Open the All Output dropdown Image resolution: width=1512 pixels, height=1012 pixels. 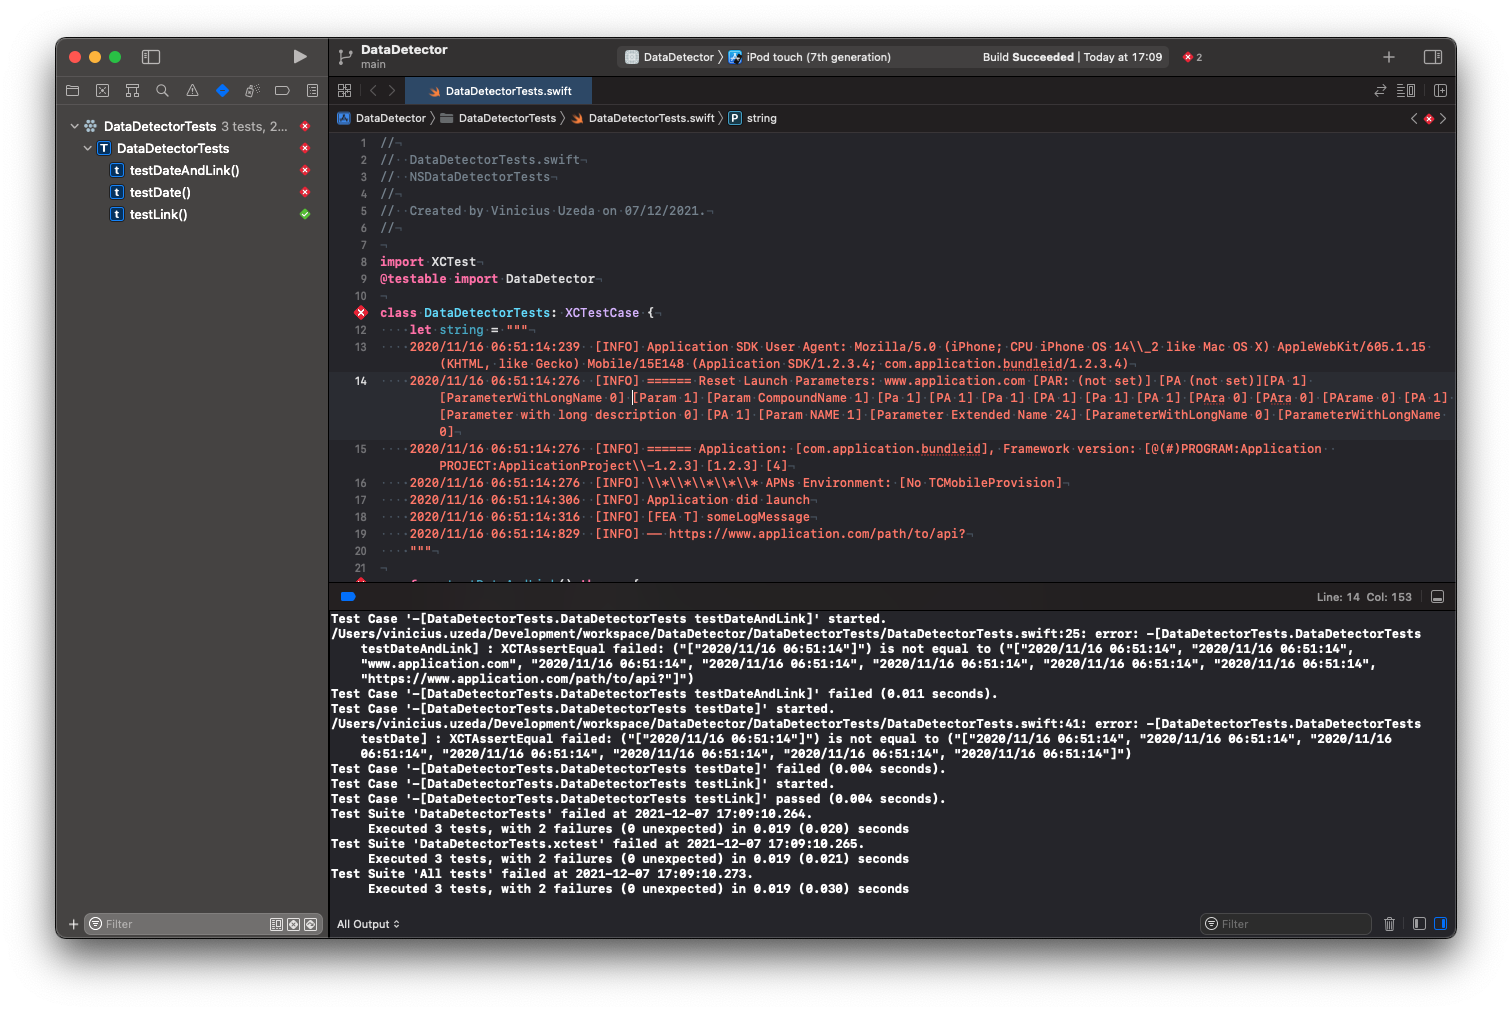click(x=368, y=924)
